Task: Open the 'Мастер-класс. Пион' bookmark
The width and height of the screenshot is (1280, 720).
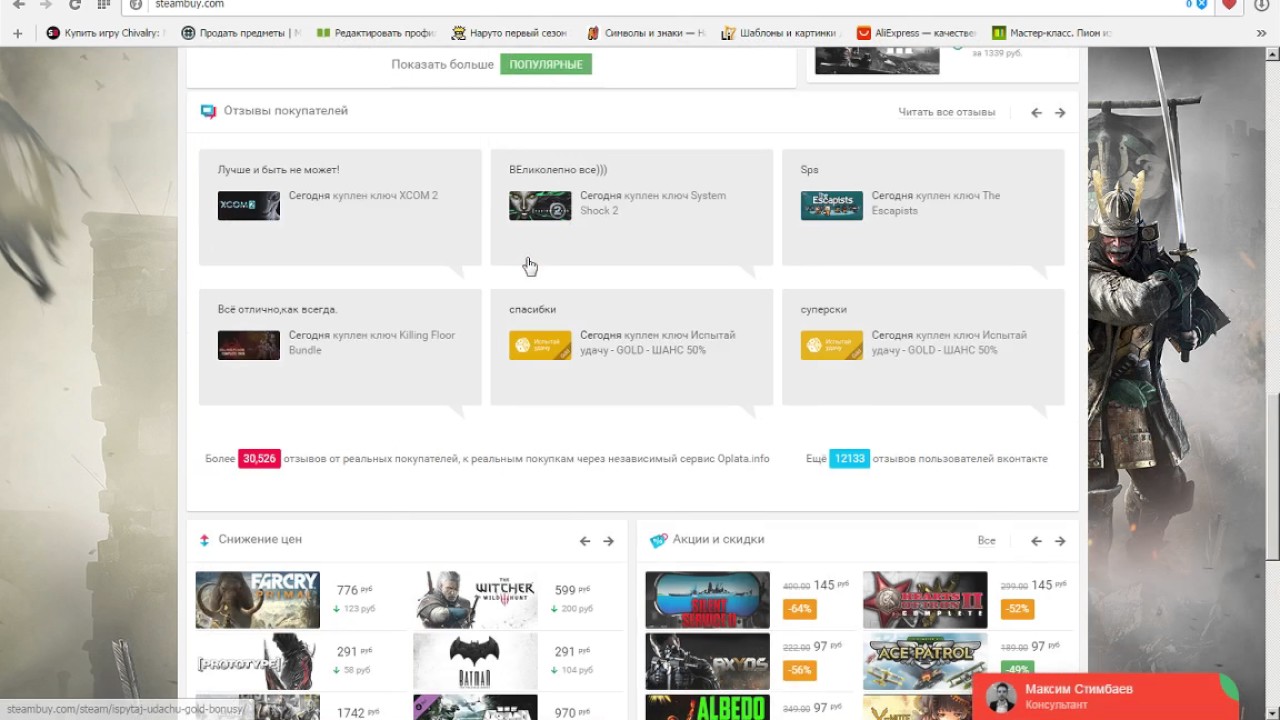Action: tap(1051, 33)
